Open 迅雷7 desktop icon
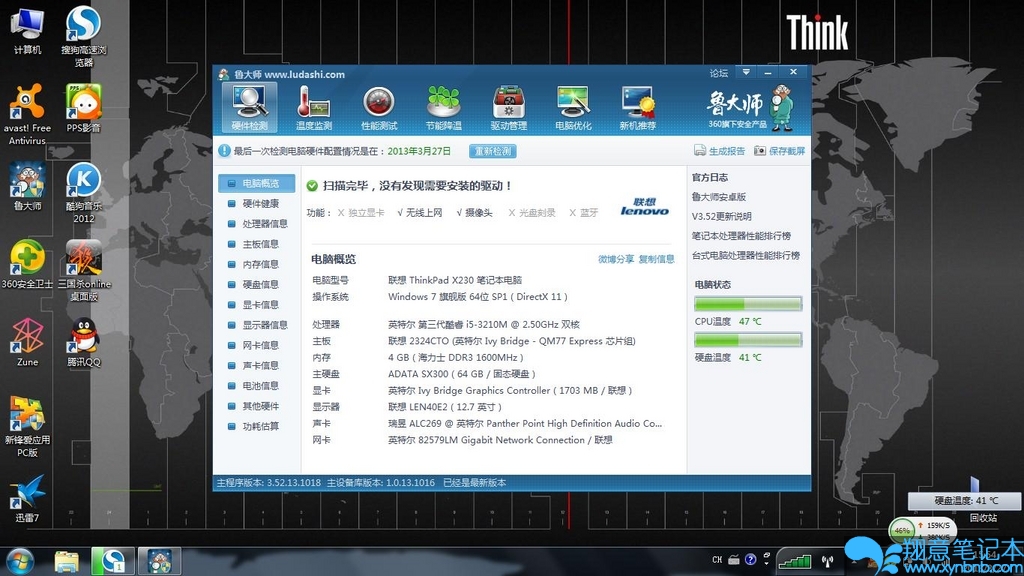This screenshot has width=1024, height=576. point(27,499)
